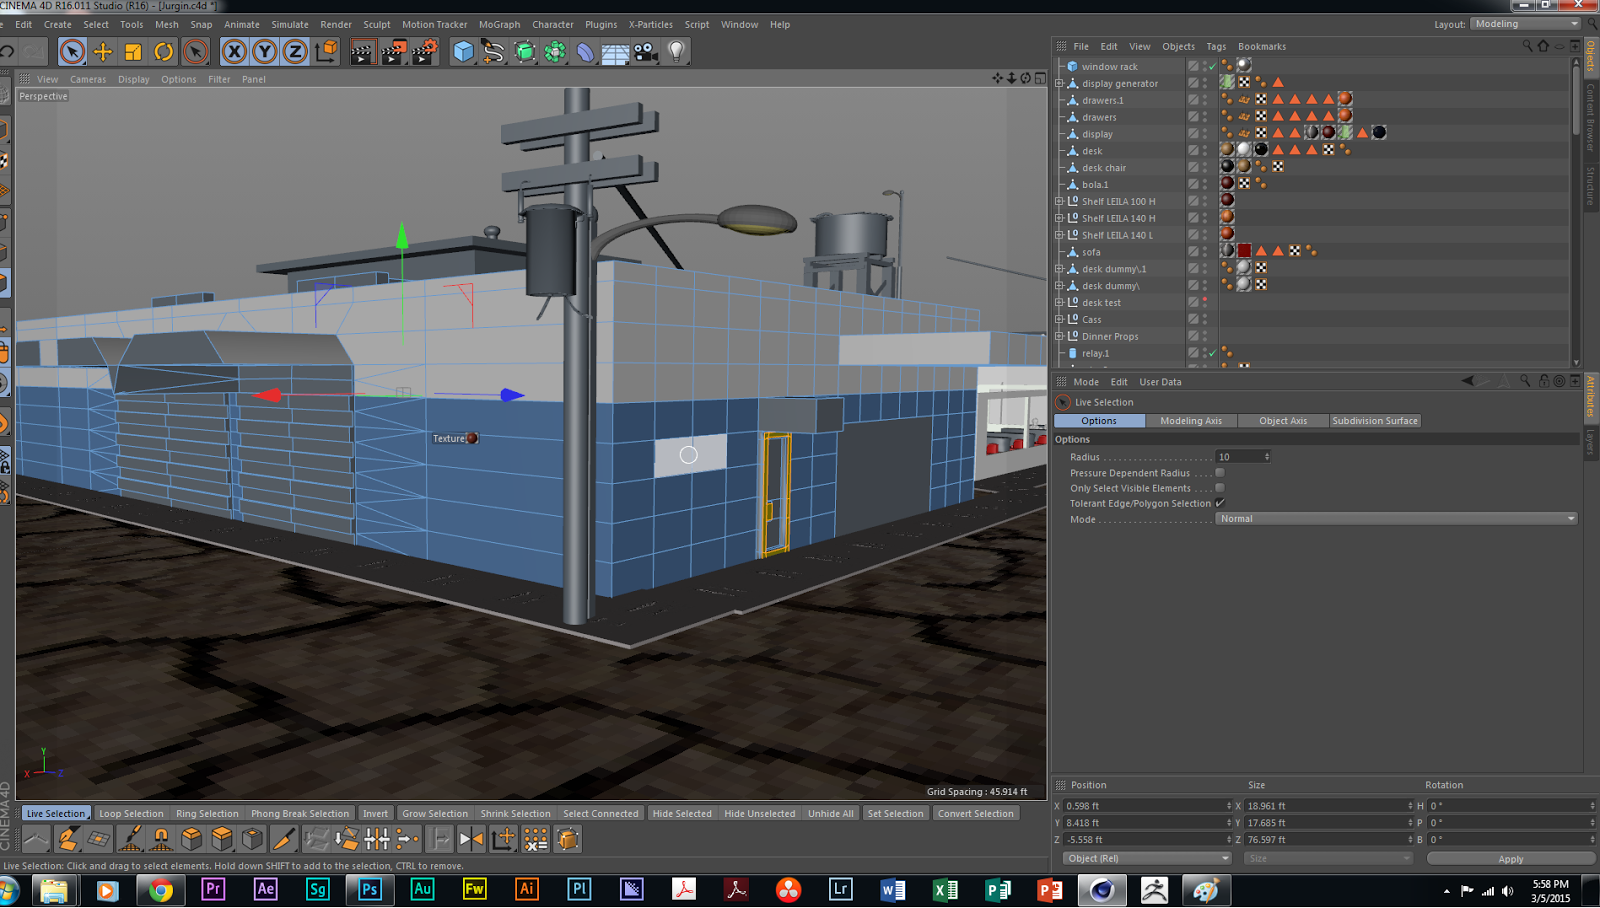The image size is (1600, 908).
Task: Activate the Rotate tool
Action: [x=164, y=52]
